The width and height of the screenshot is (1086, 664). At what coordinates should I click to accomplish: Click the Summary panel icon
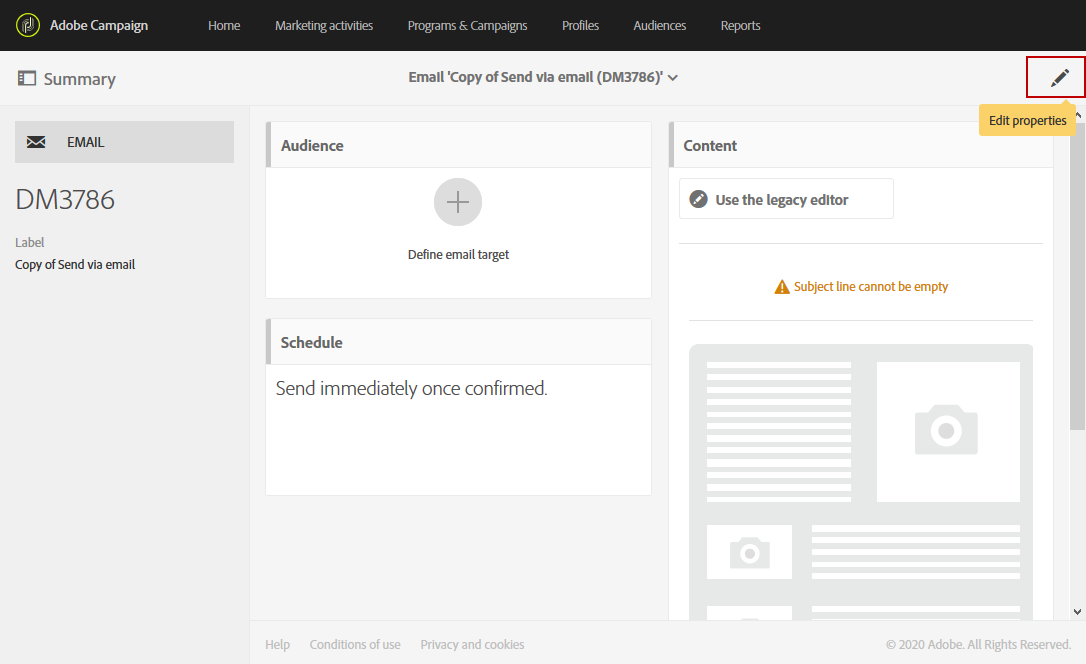point(27,78)
